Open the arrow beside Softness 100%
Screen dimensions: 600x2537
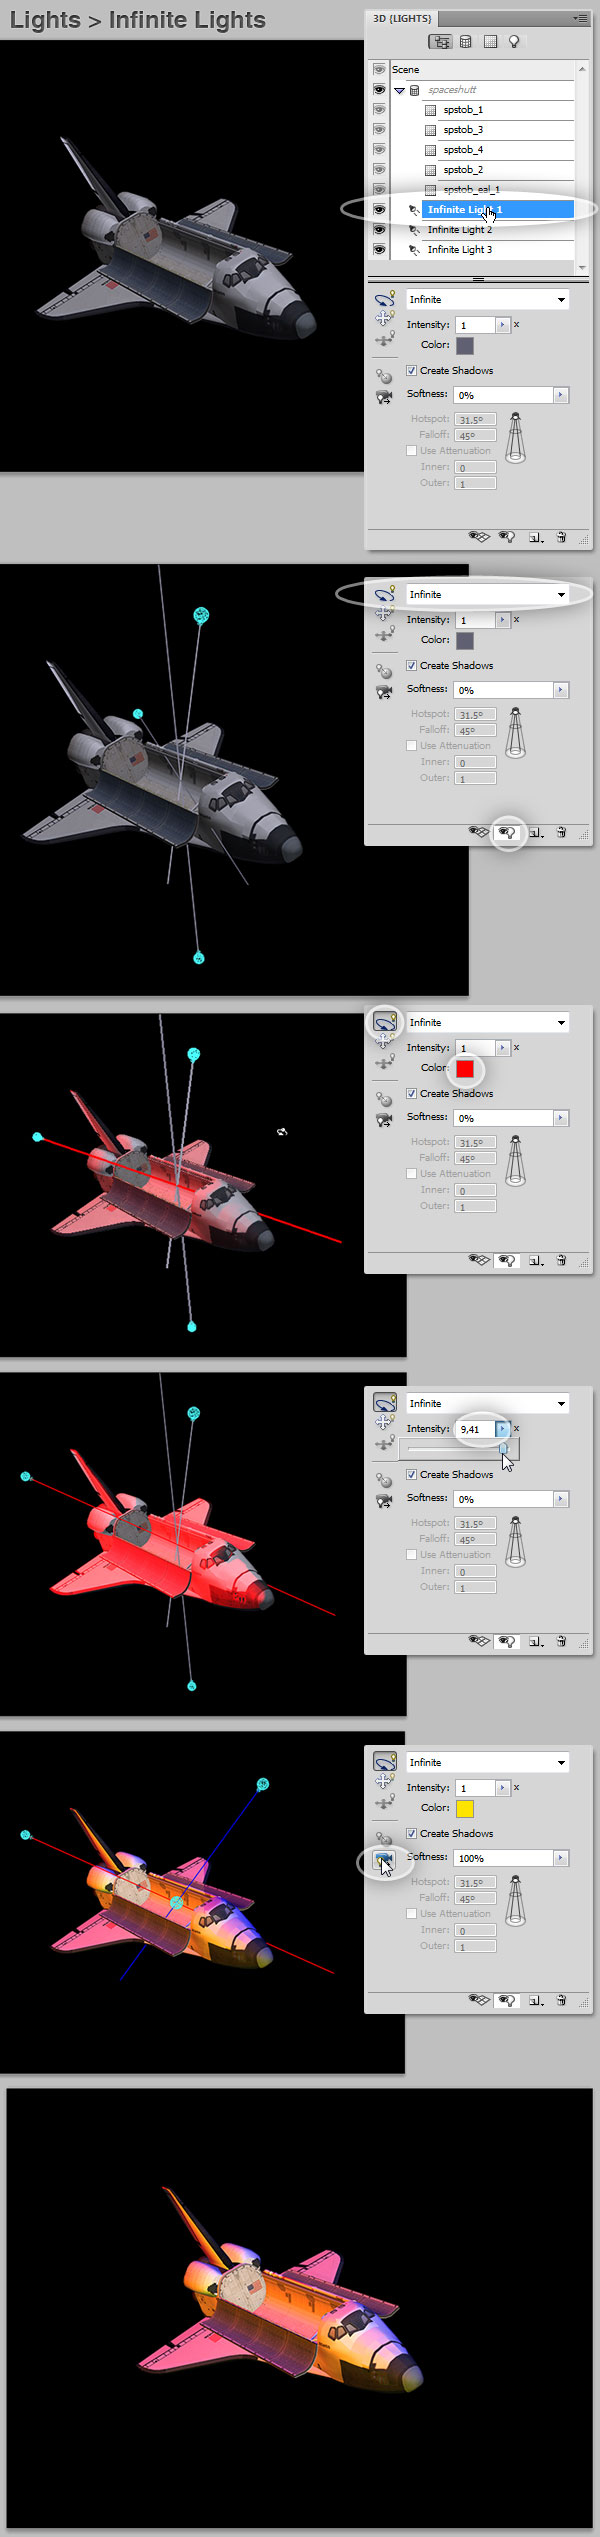point(560,1857)
